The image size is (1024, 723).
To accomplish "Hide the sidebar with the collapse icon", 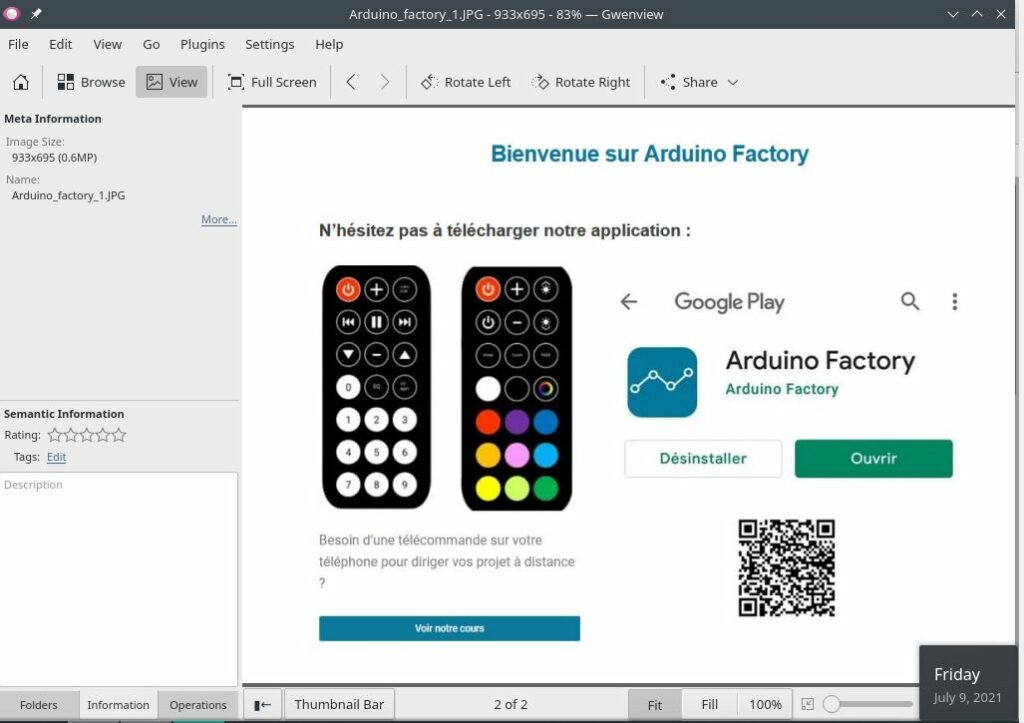I will tap(262, 704).
